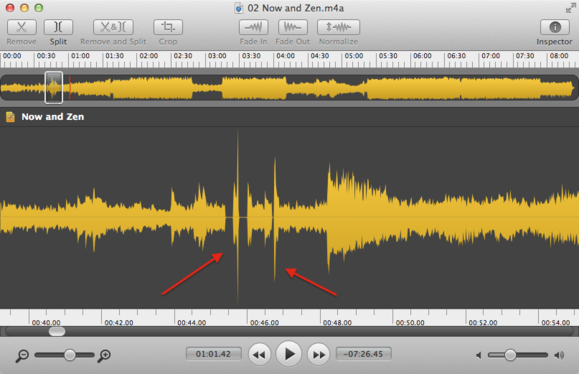The image size is (579, 374).
Task: Click the zoom in magnifier icon
Action: 104,356
